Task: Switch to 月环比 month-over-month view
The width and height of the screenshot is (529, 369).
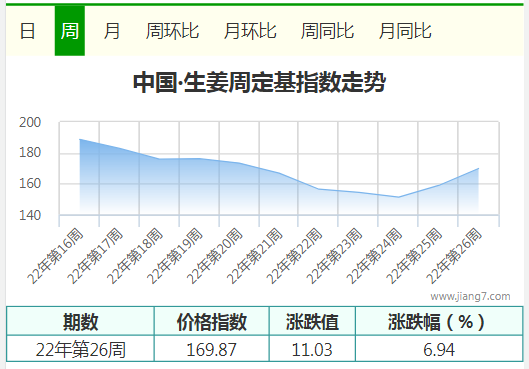Action: [x=250, y=31]
